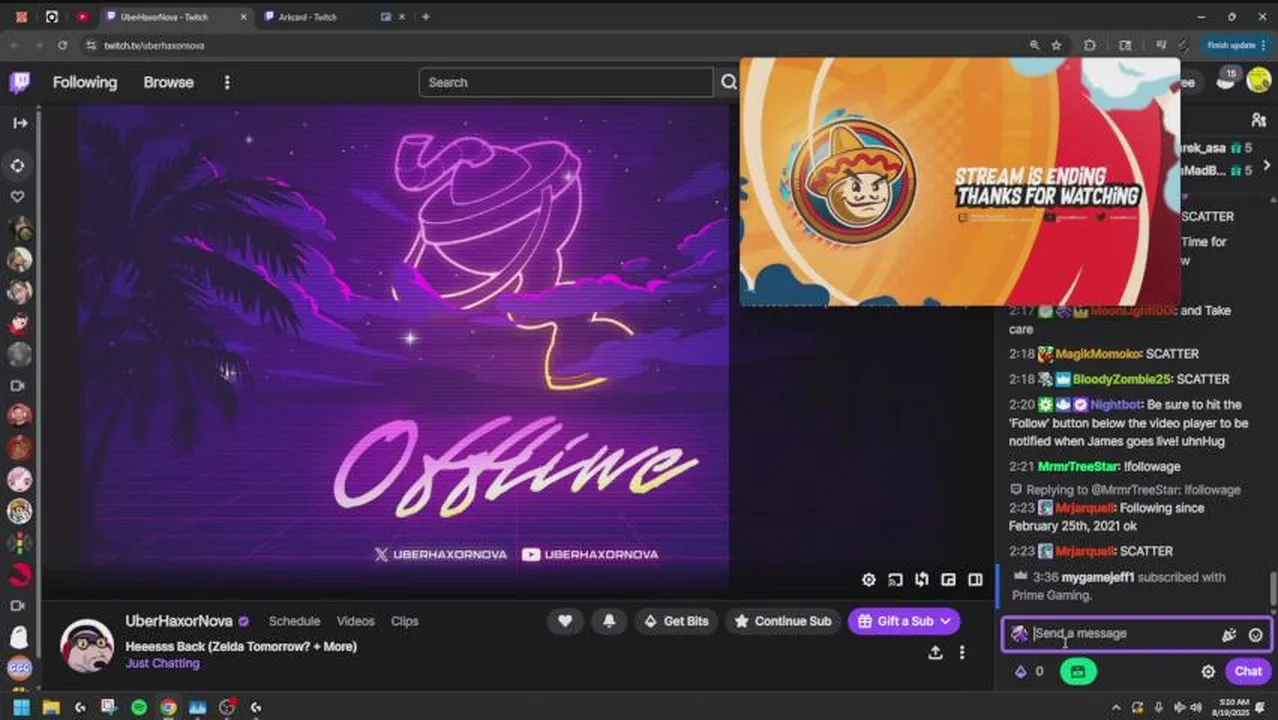This screenshot has height=720, width=1278.
Task: Click the share upload icon
Action: tap(935, 652)
